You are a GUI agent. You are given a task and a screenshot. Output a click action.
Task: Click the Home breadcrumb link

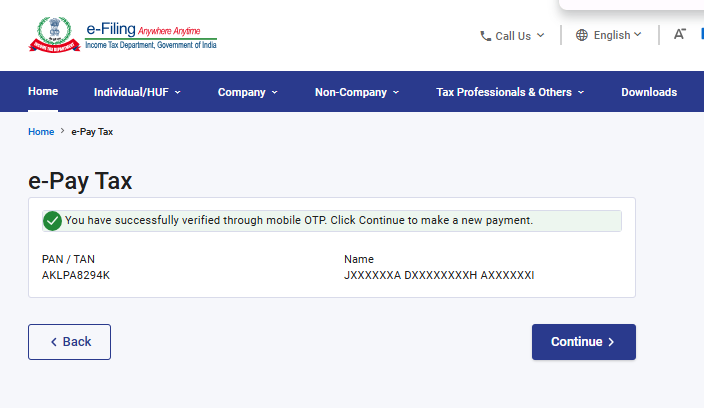tap(41, 132)
